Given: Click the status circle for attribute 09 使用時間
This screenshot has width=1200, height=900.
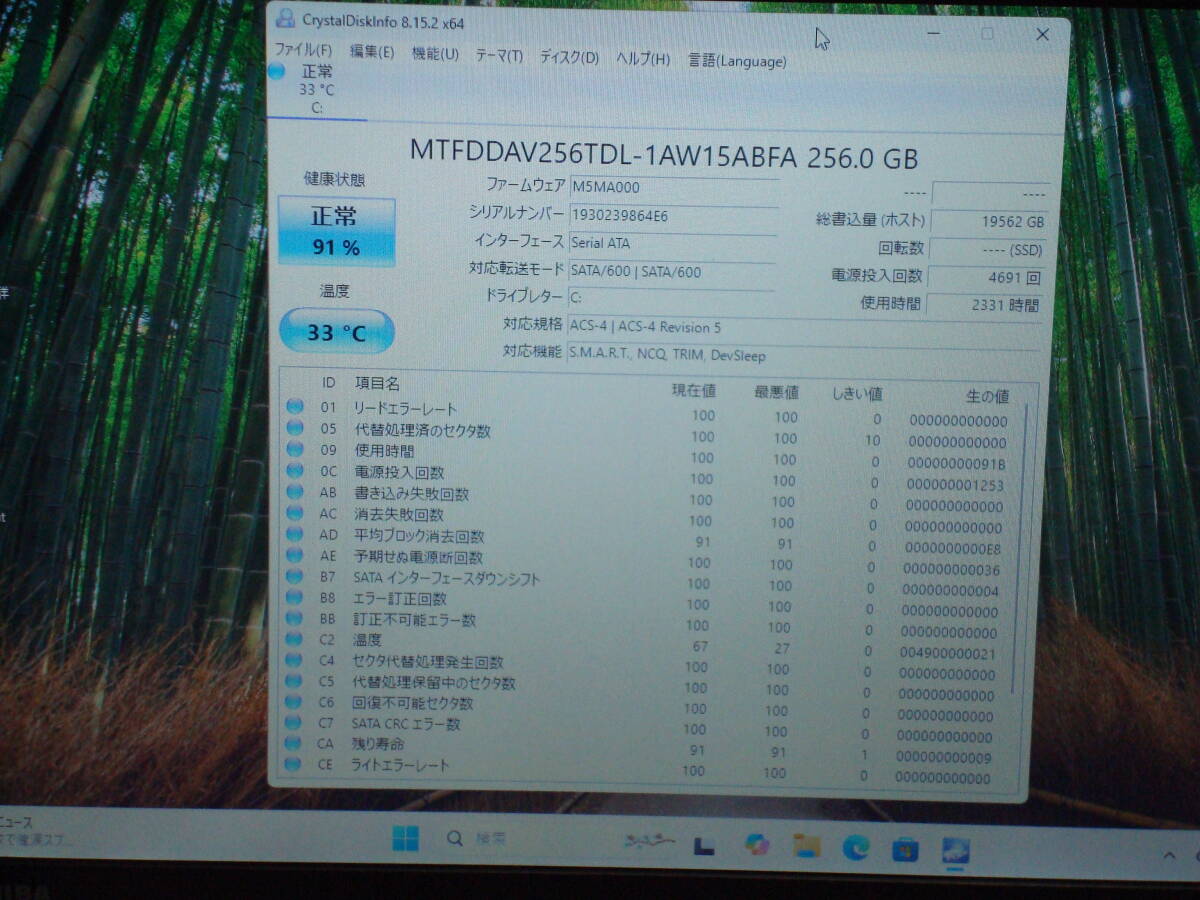Looking at the screenshot, I should coord(295,449).
